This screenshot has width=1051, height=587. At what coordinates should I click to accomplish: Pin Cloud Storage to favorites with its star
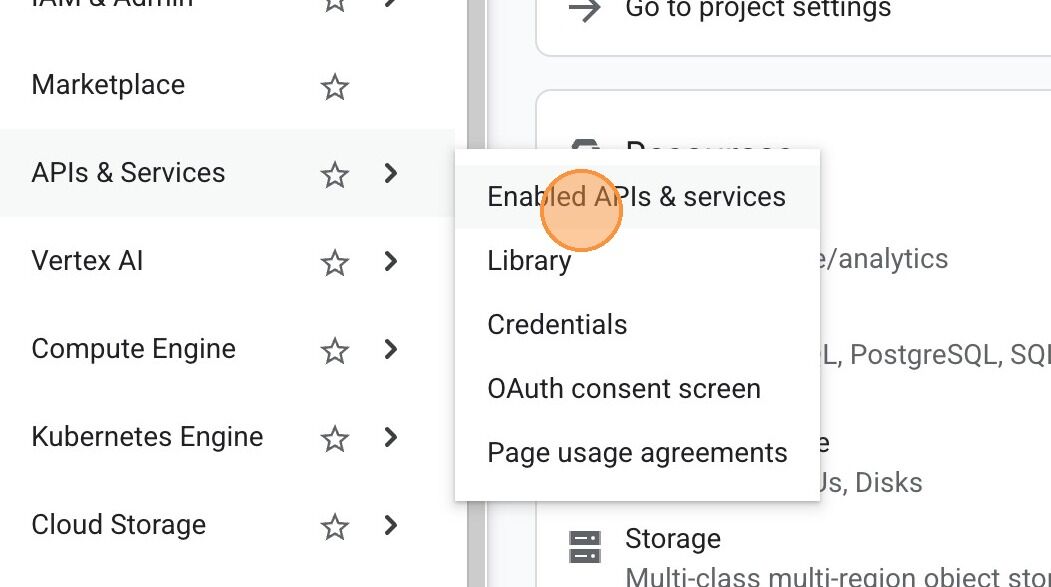(x=335, y=525)
